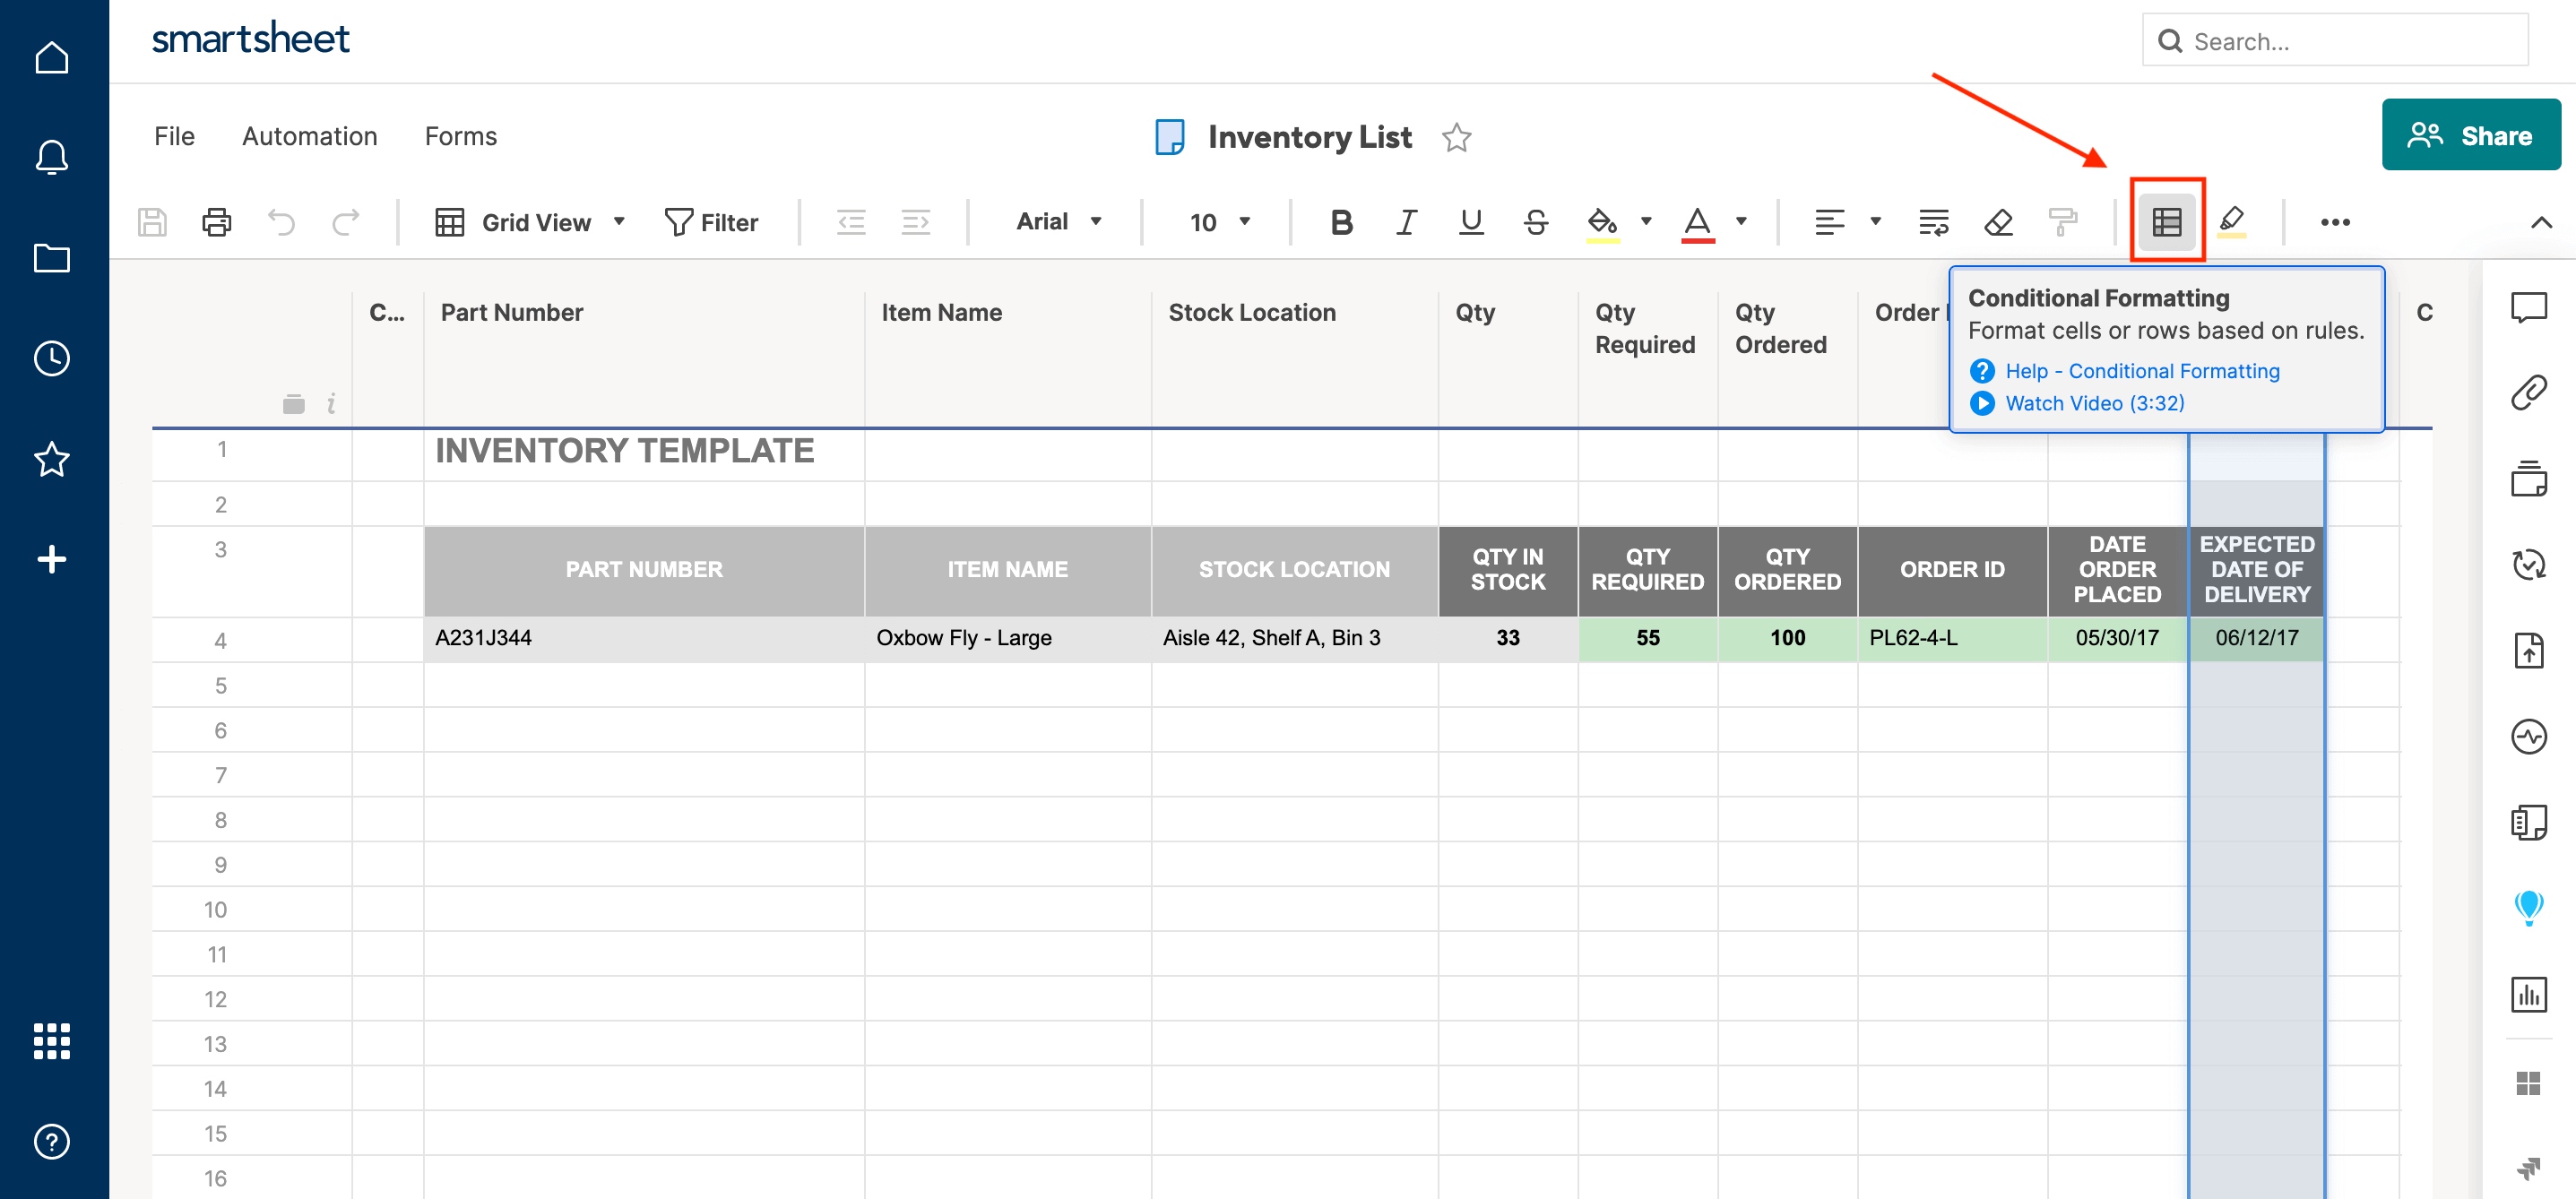
Task: Open the File menu
Action: click(174, 136)
